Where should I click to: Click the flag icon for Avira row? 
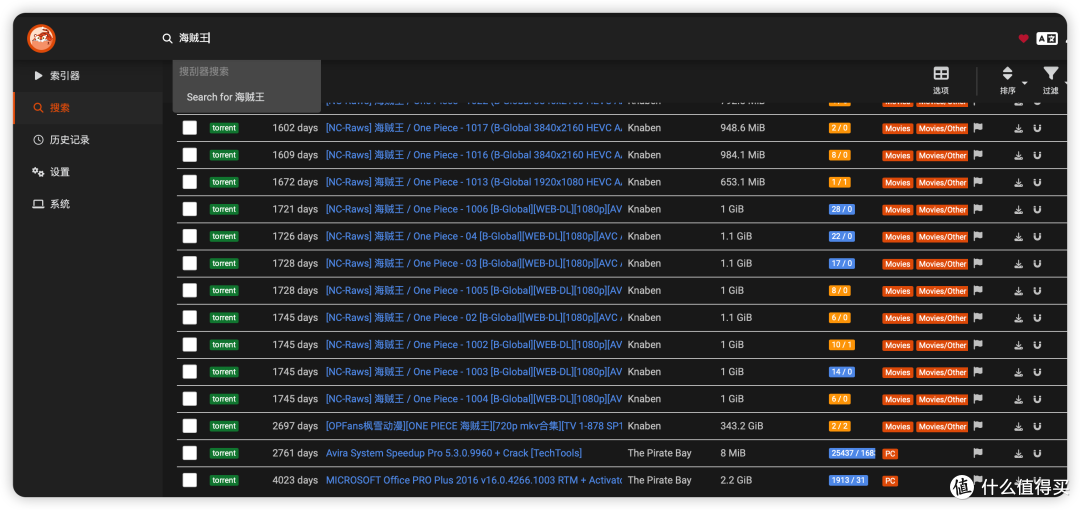click(977, 453)
